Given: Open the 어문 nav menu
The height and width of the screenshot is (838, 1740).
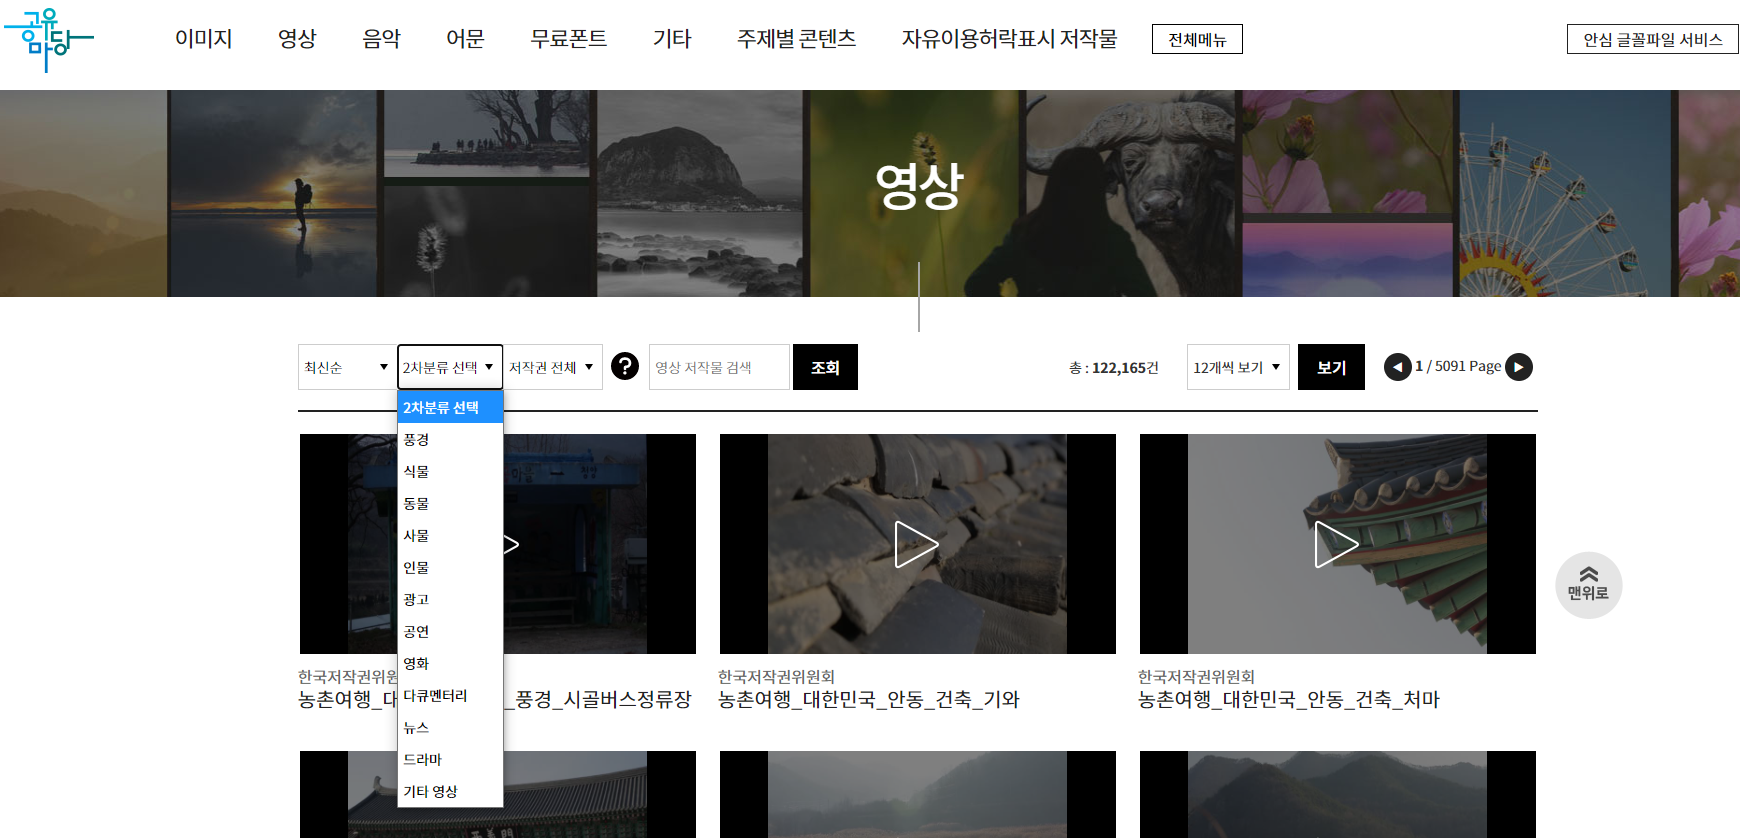Looking at the screenshot, I should [465, 38].
